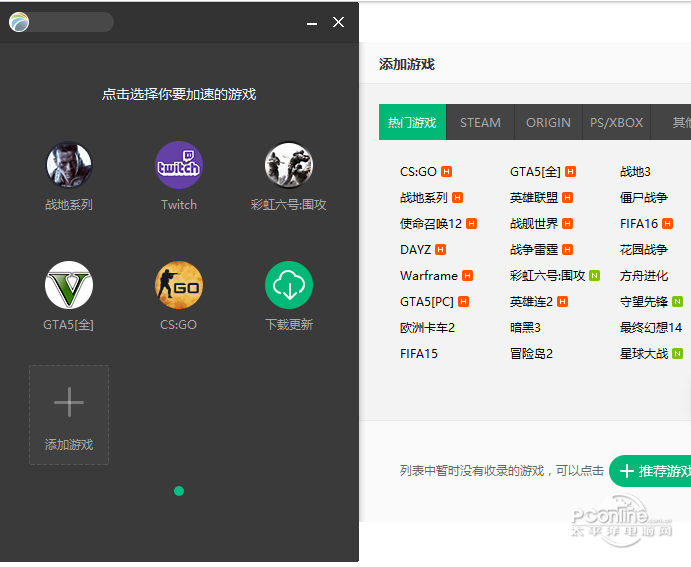This screenshot has width=691, height=567.
Task: Select 英雄联盟 in the game list
Action: pyautogui.click(x=534, y=197)
